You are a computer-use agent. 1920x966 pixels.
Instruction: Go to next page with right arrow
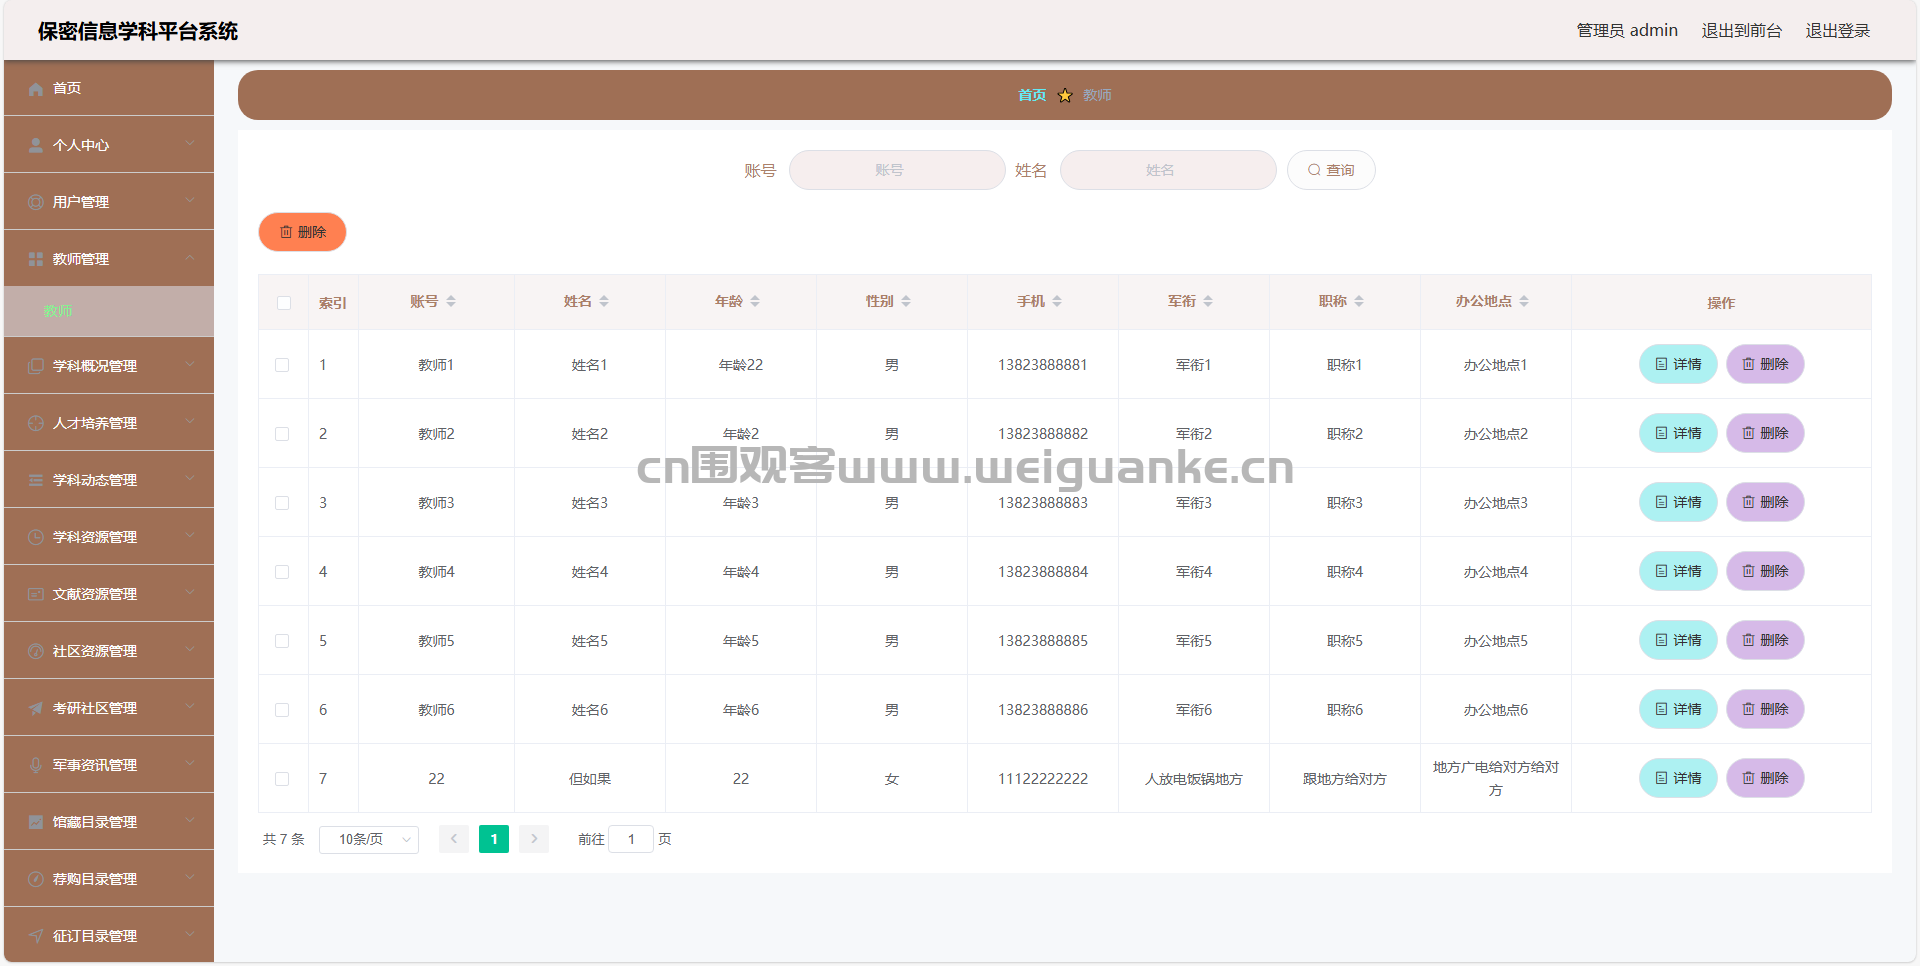point(534,840)
